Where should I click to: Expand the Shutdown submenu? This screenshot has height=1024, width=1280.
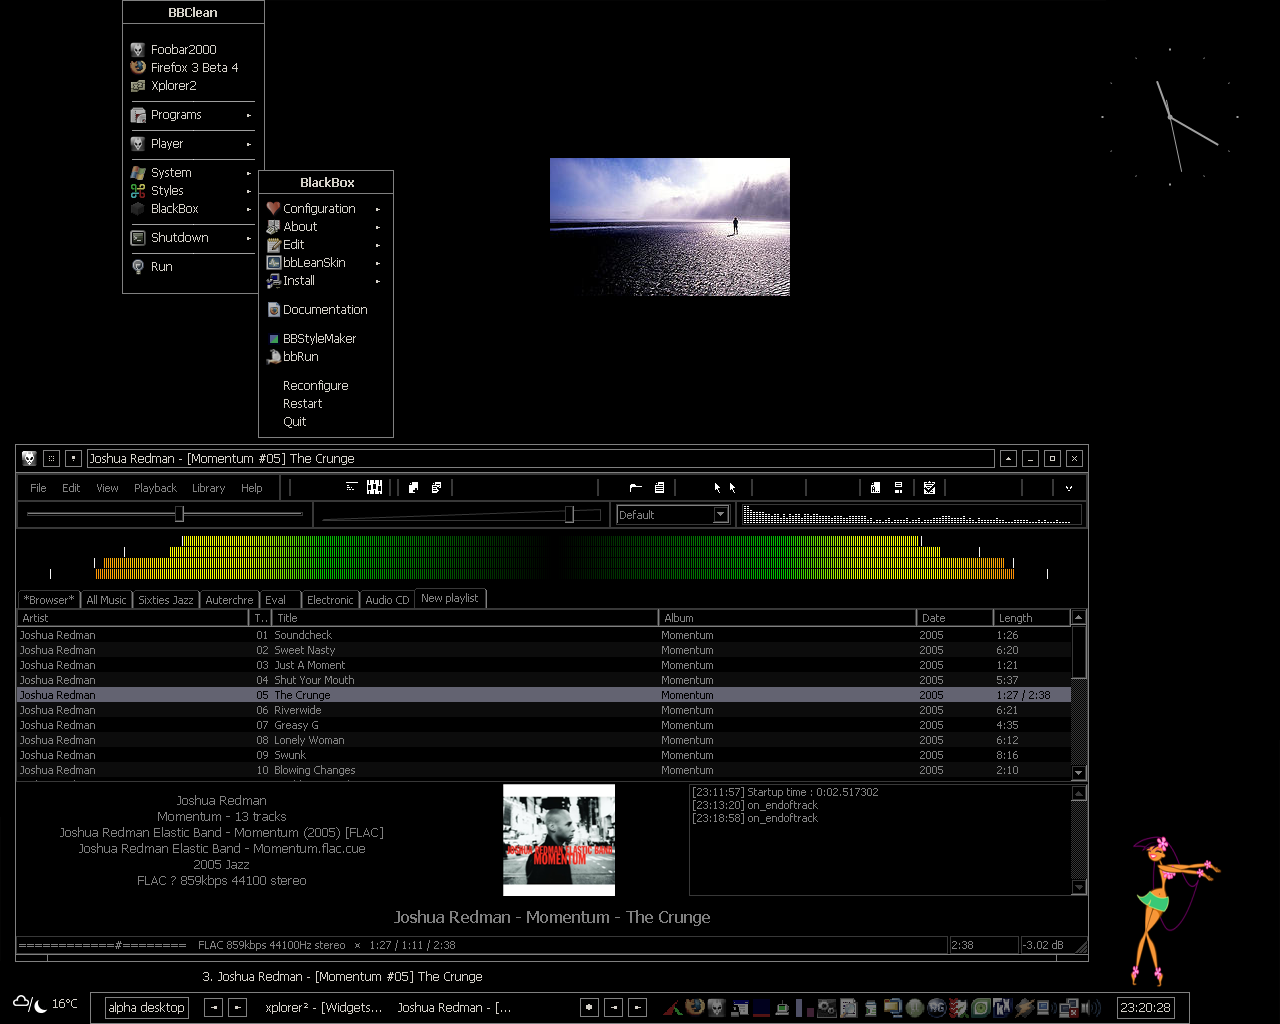[x=192, y=238]
